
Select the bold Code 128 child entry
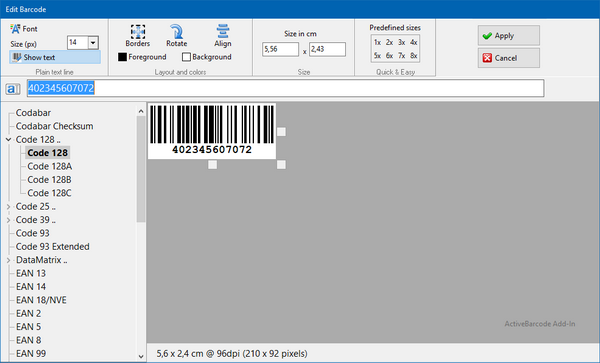coord(47,153)
